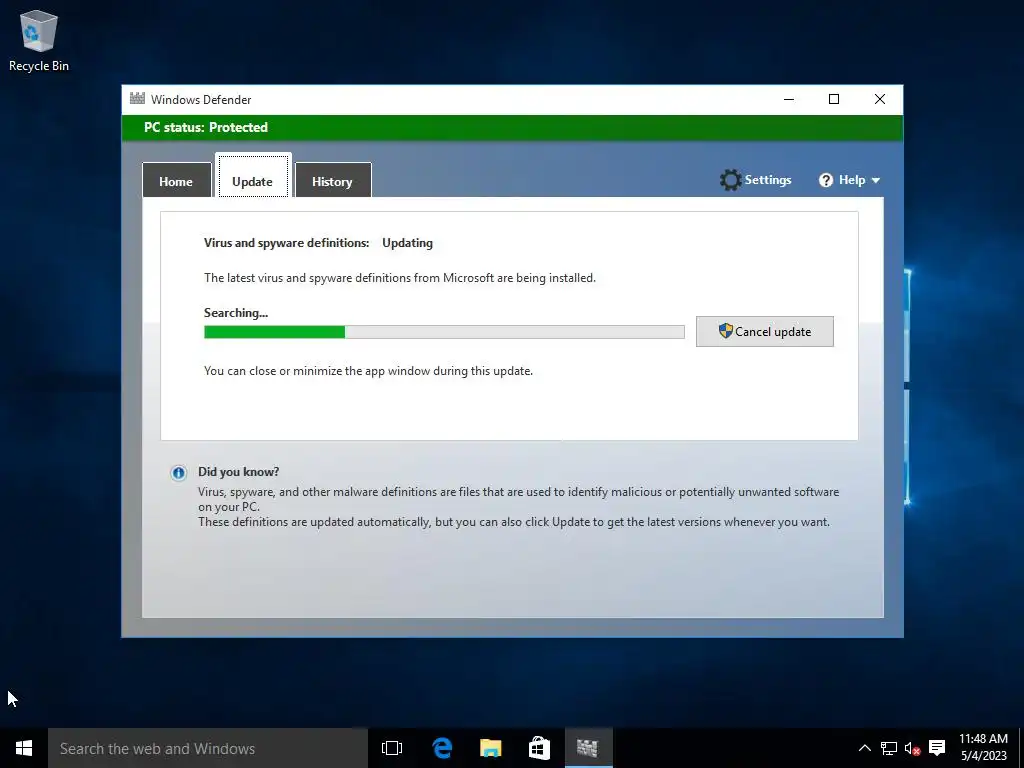Click 'Virus and spyware definitions:' label
The image size is (1024, 768).
point(287,243)
